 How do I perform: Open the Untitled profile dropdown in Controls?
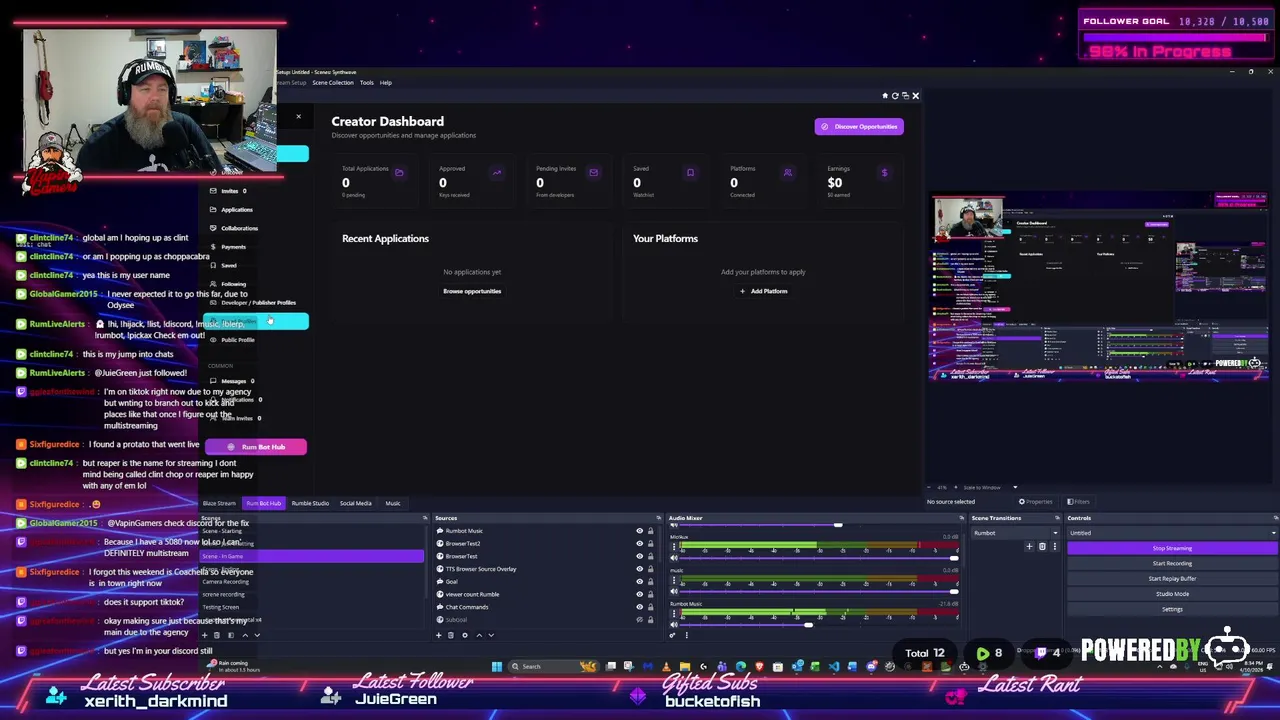[1172, 533]
